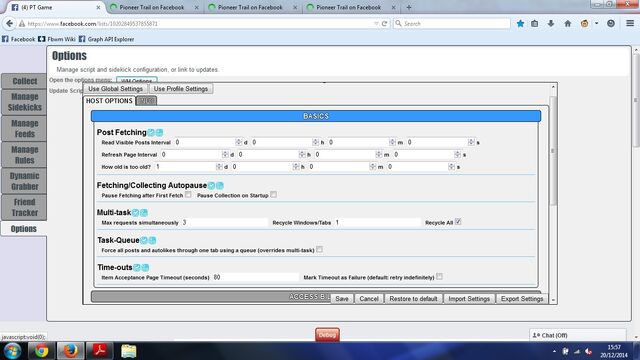Click Use Global Settings button
Screen dimensions: 640x360
[116, 89]
